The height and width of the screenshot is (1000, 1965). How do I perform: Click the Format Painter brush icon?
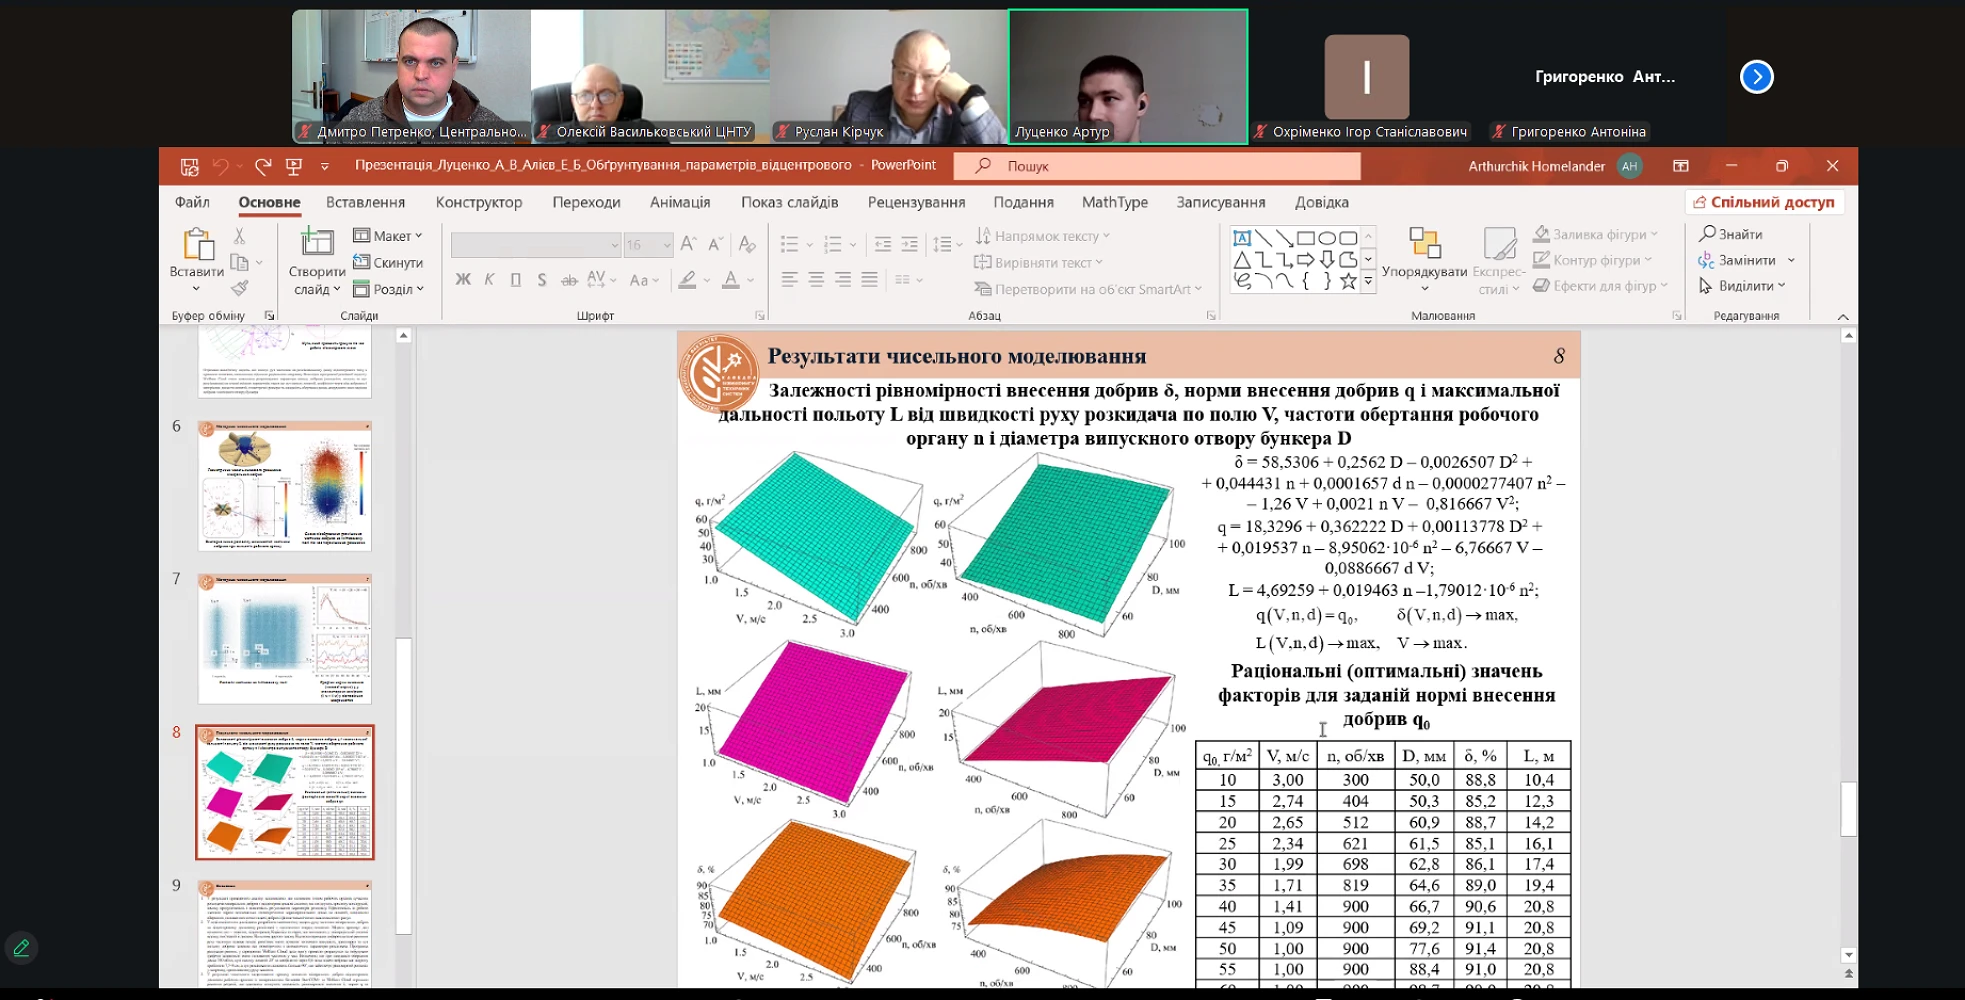(239, 289)
